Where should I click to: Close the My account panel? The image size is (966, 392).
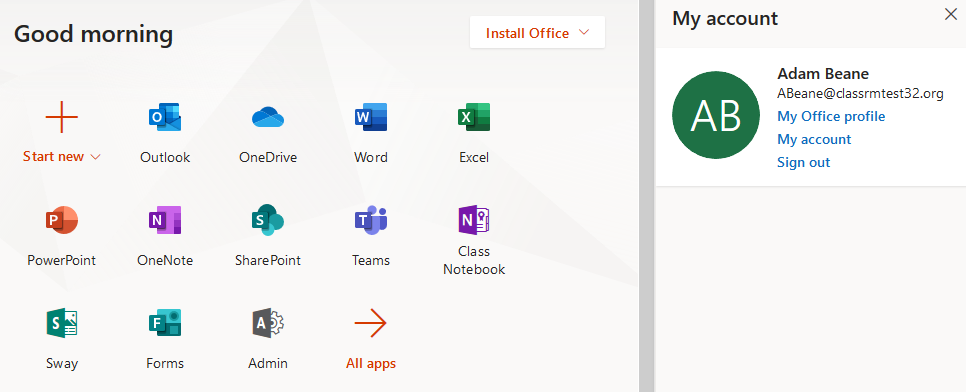(x=951, y=14)
